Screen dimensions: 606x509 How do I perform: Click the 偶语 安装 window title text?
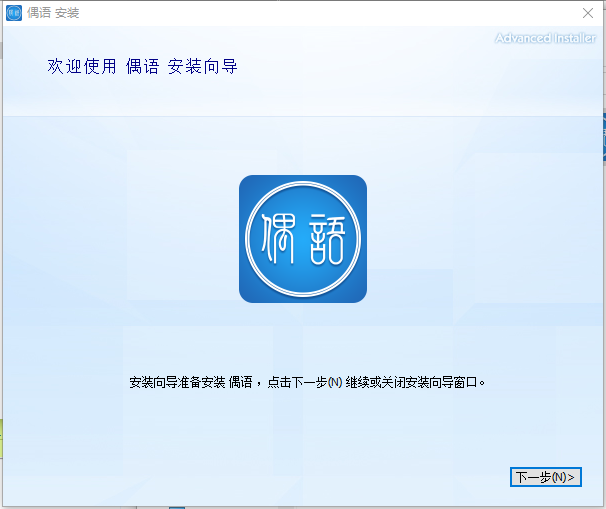point(53,13)
